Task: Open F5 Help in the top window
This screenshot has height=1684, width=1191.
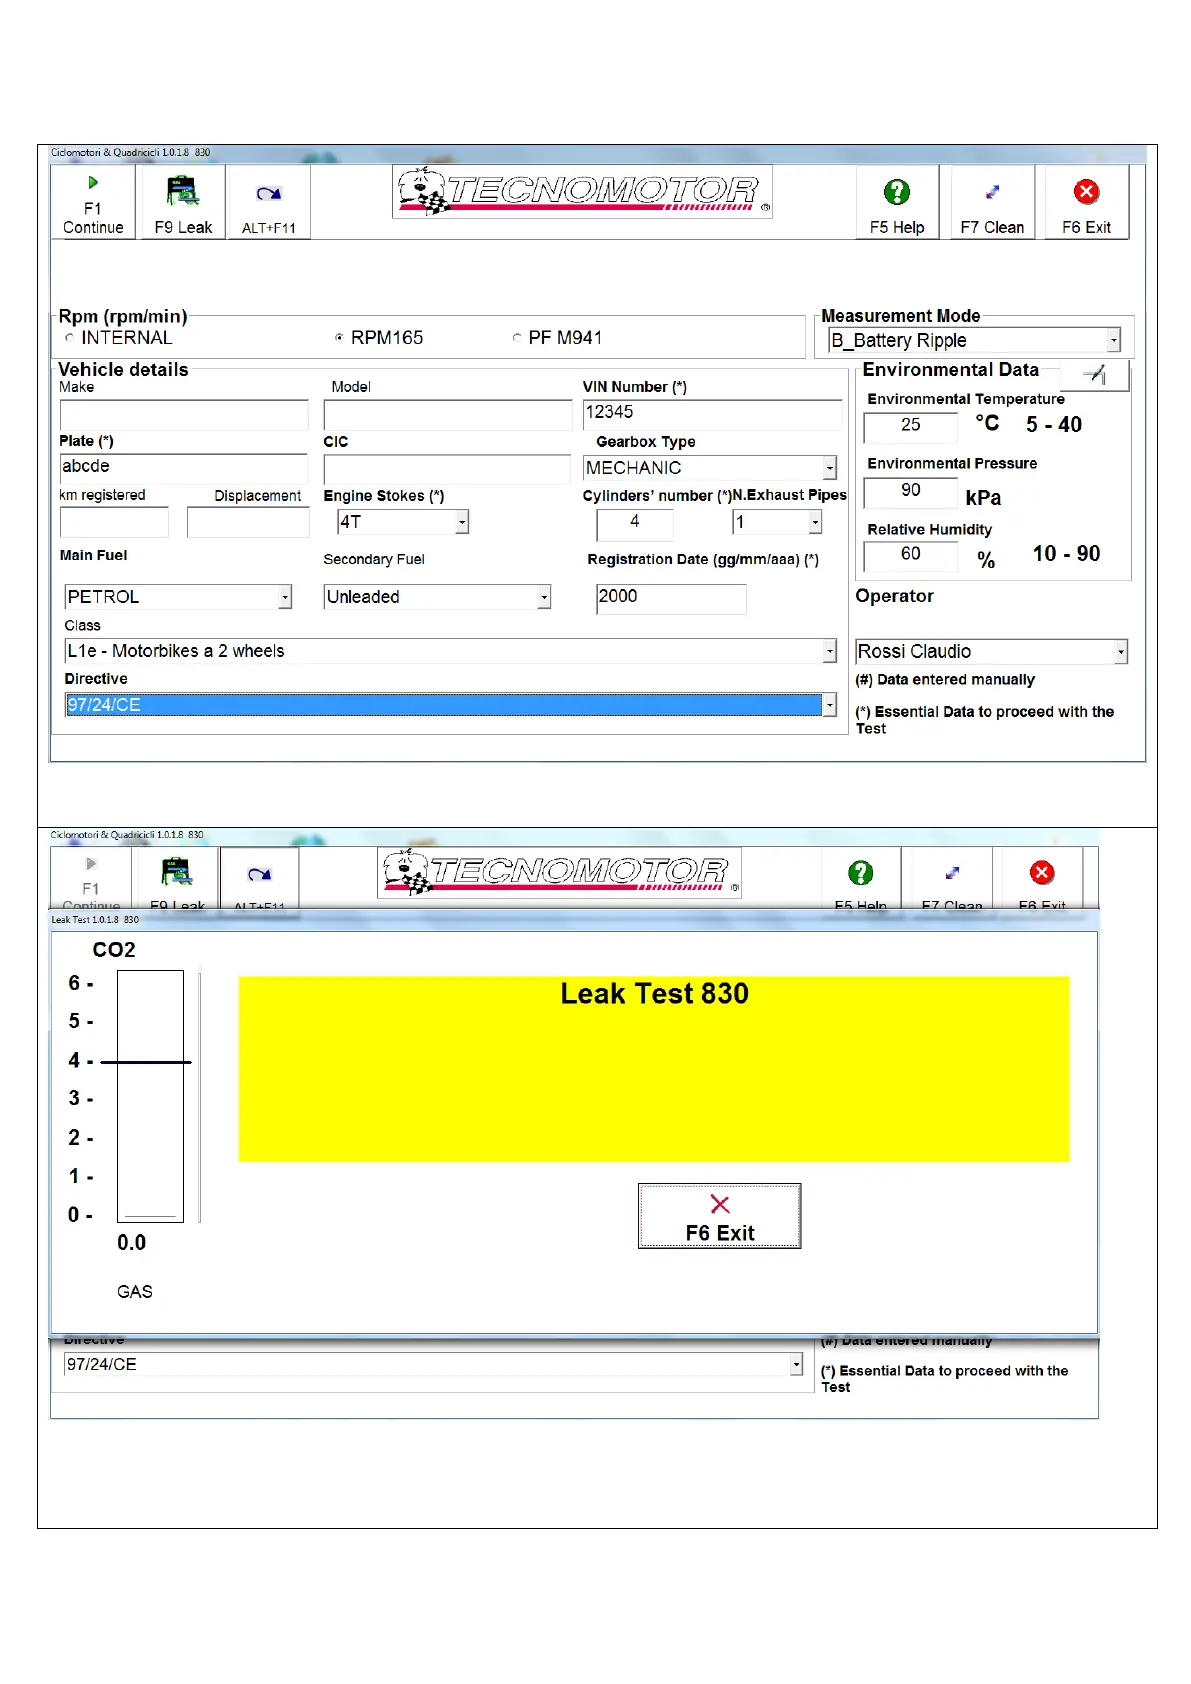Action: tap(897, 203)
